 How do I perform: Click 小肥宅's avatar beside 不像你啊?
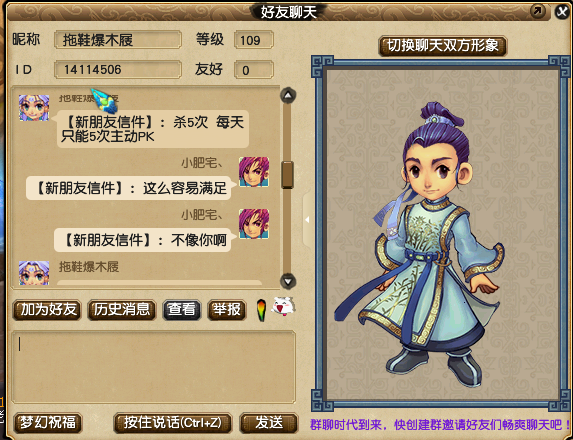pyautogui.click(x=254, y=224)
